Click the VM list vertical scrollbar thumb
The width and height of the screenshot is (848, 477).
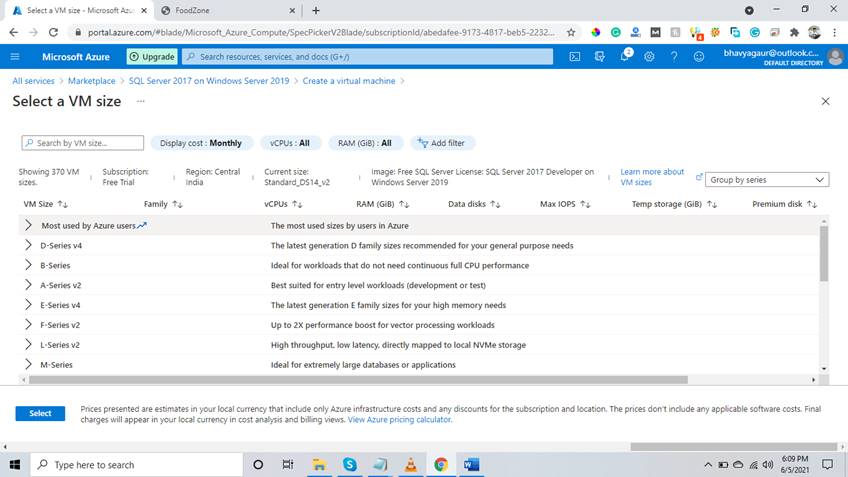coord(824,254)
